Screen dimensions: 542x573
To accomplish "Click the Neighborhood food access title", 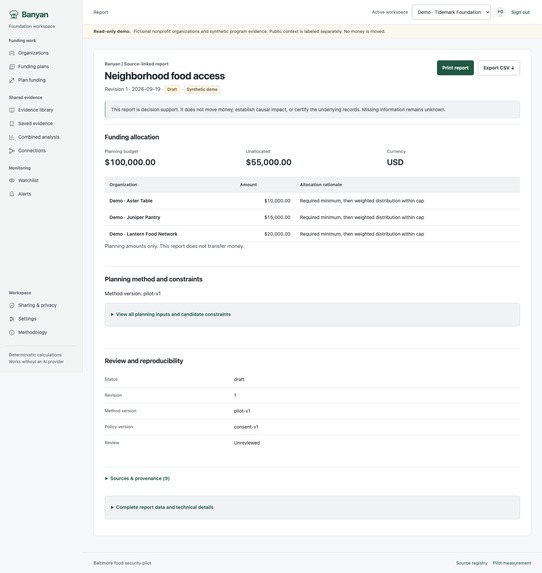I will (164, 76).
